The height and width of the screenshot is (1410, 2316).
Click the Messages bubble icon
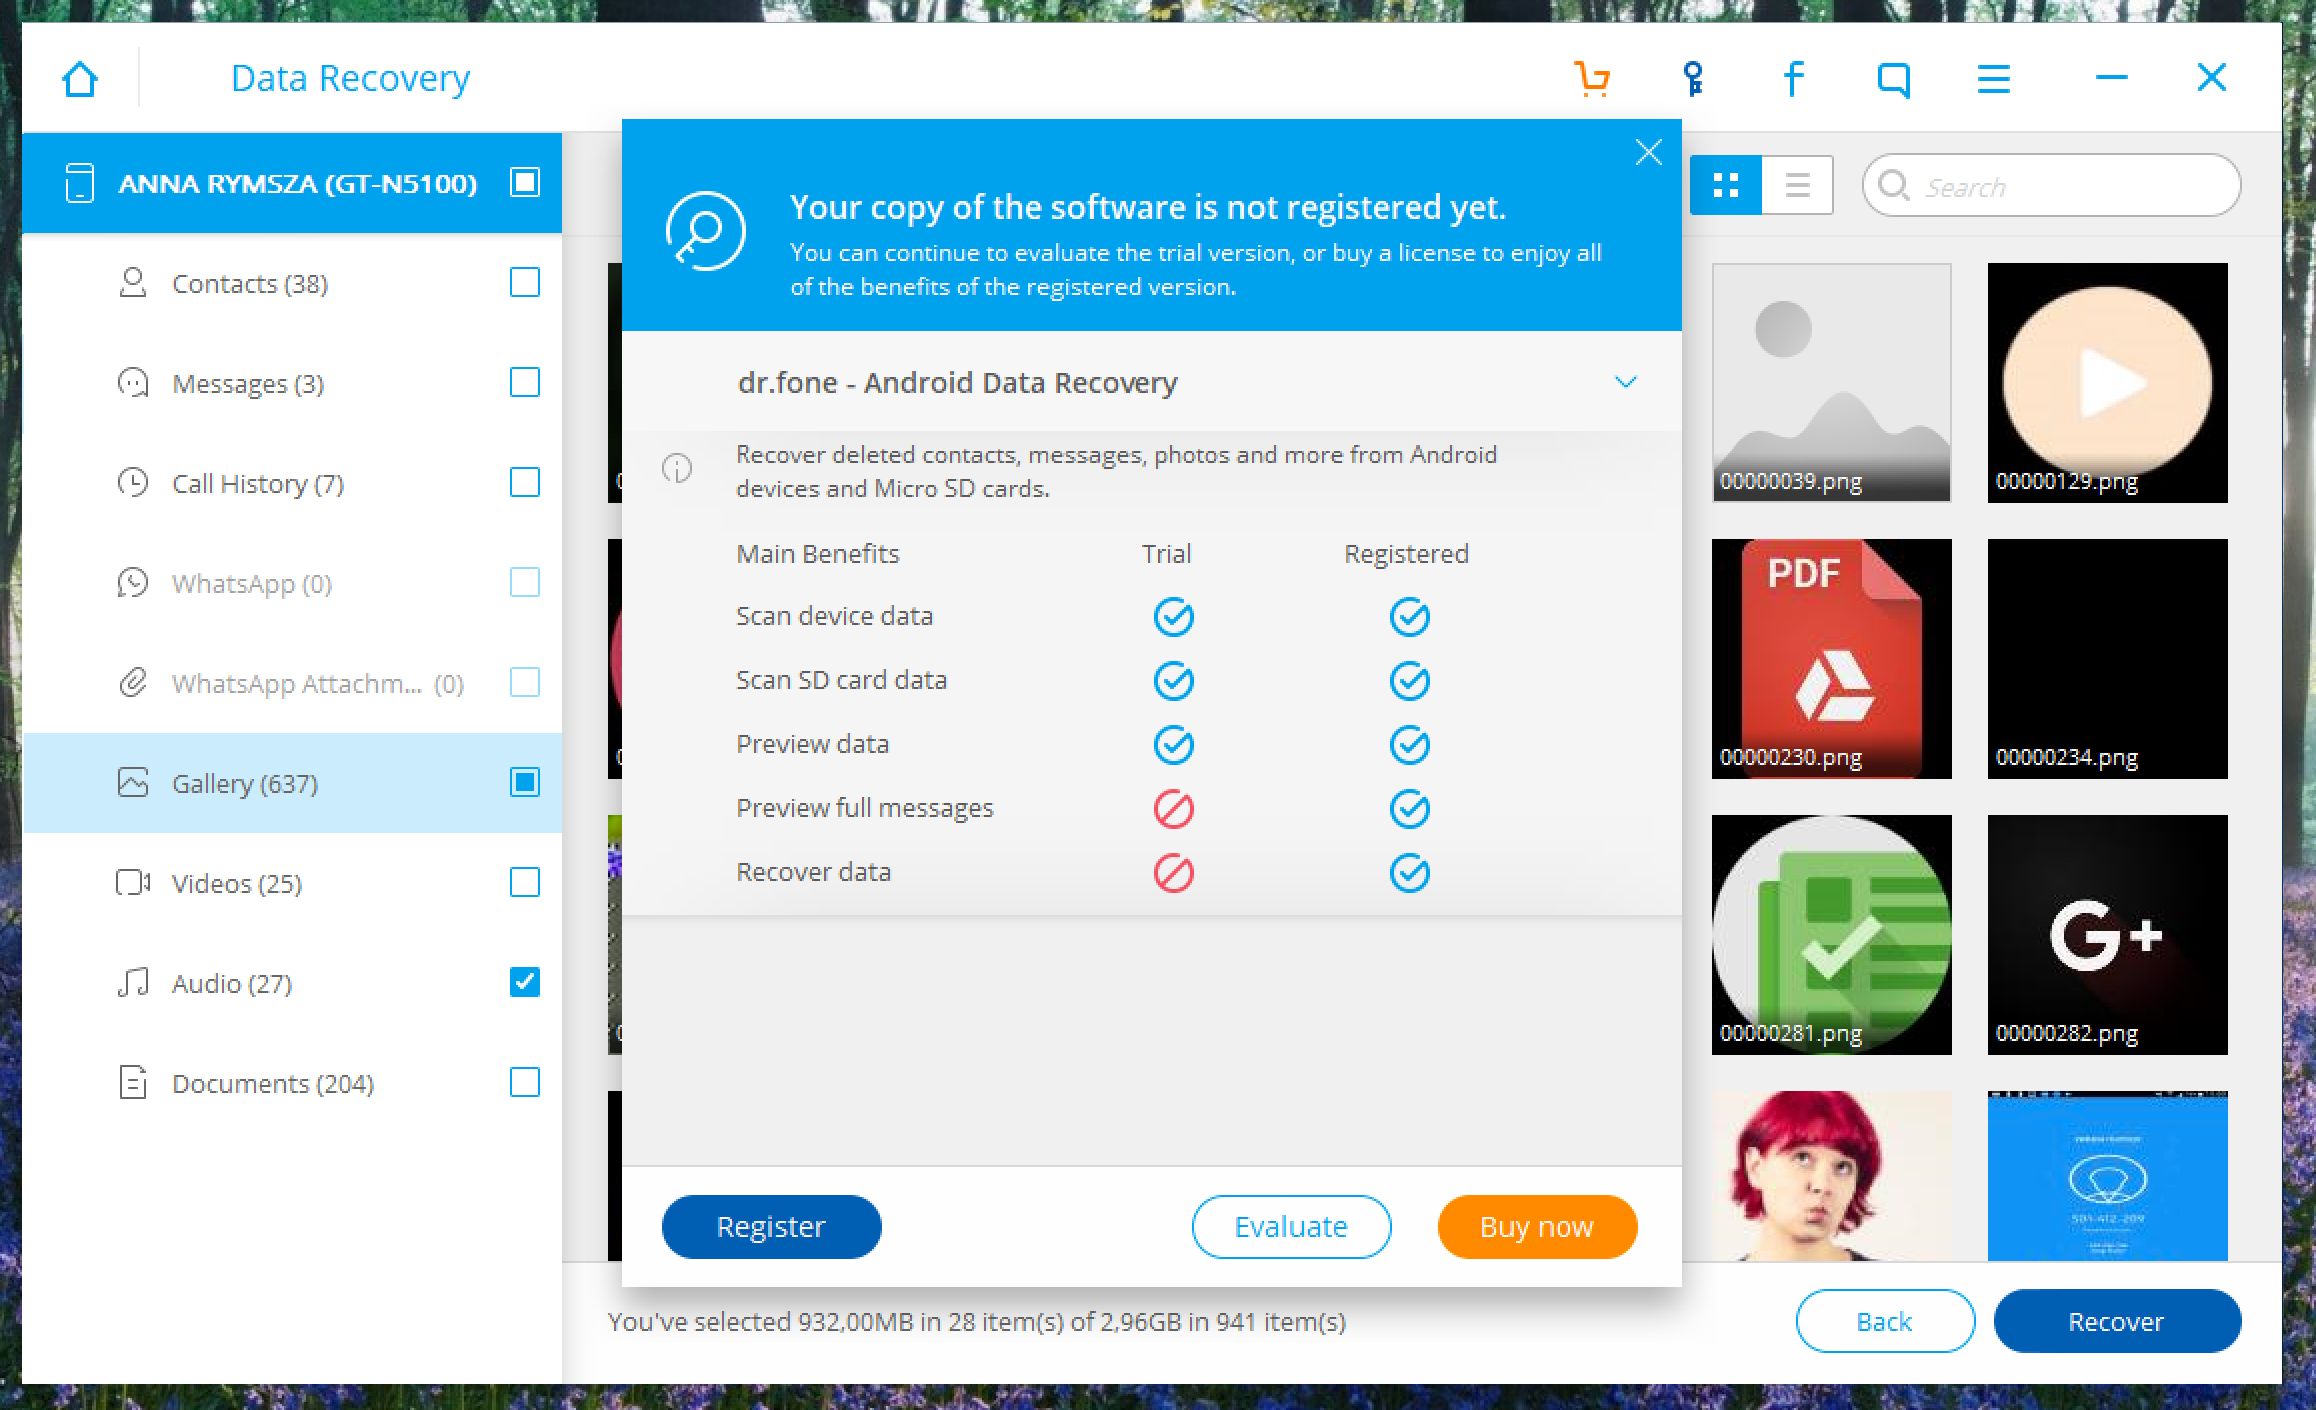[x=133, y=383]
